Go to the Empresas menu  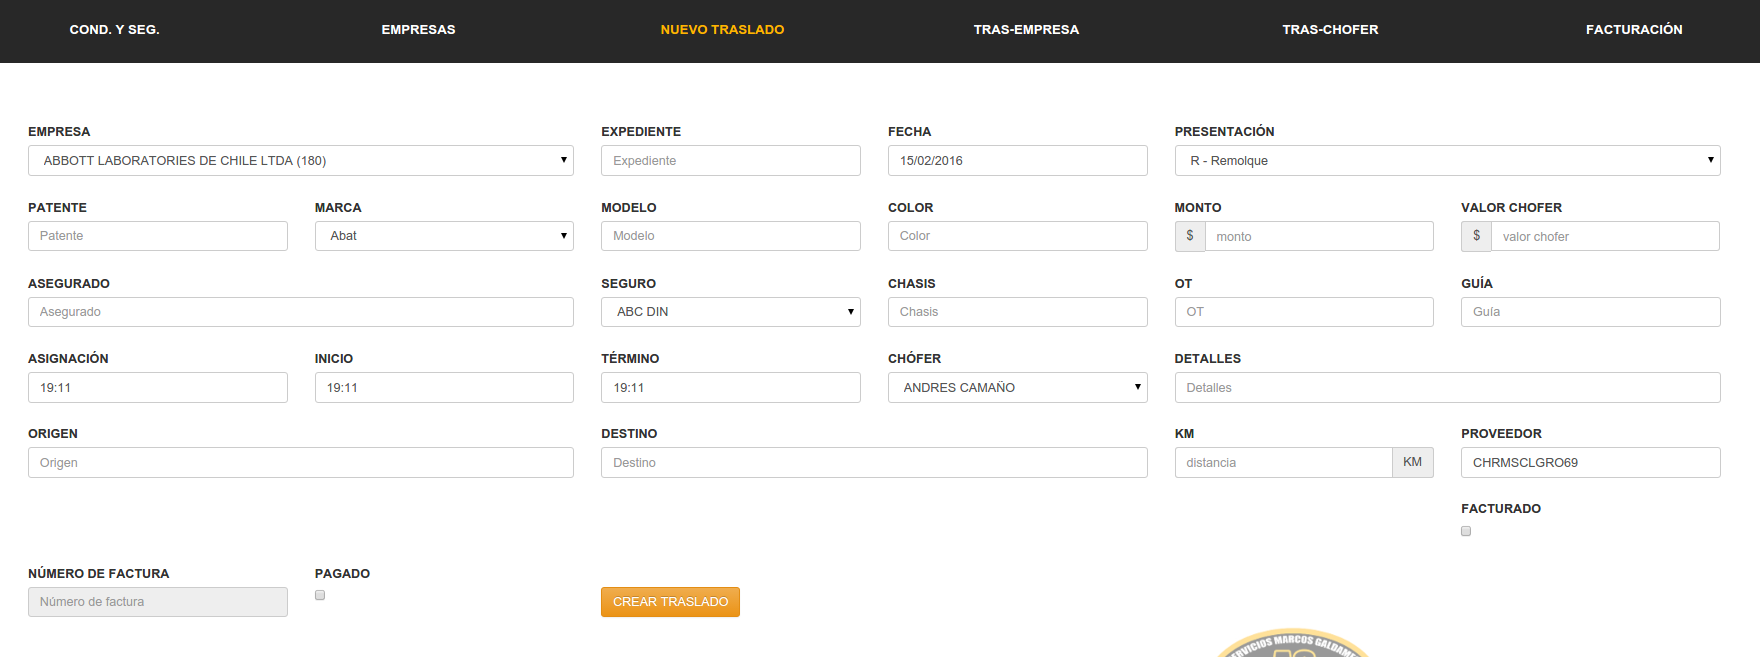(x=418, y=30)
